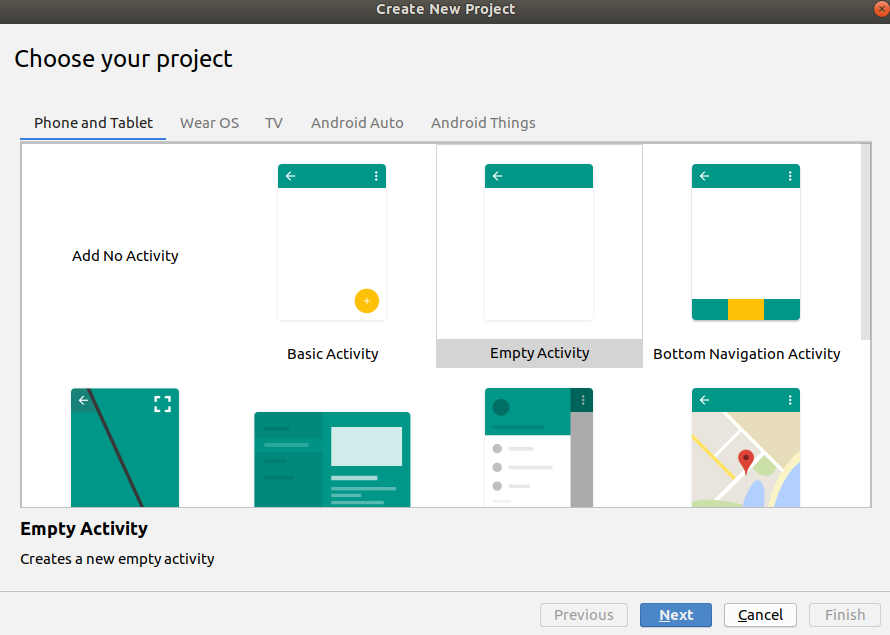Cancel the project creation
Screen dimensions: 890x635
[x=759, y=615]
